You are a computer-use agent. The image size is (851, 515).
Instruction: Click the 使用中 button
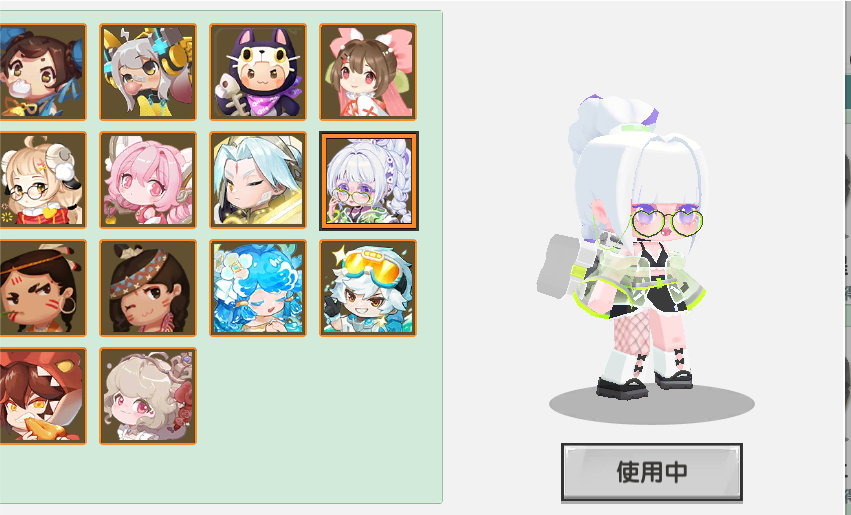(x=652, y=472)
